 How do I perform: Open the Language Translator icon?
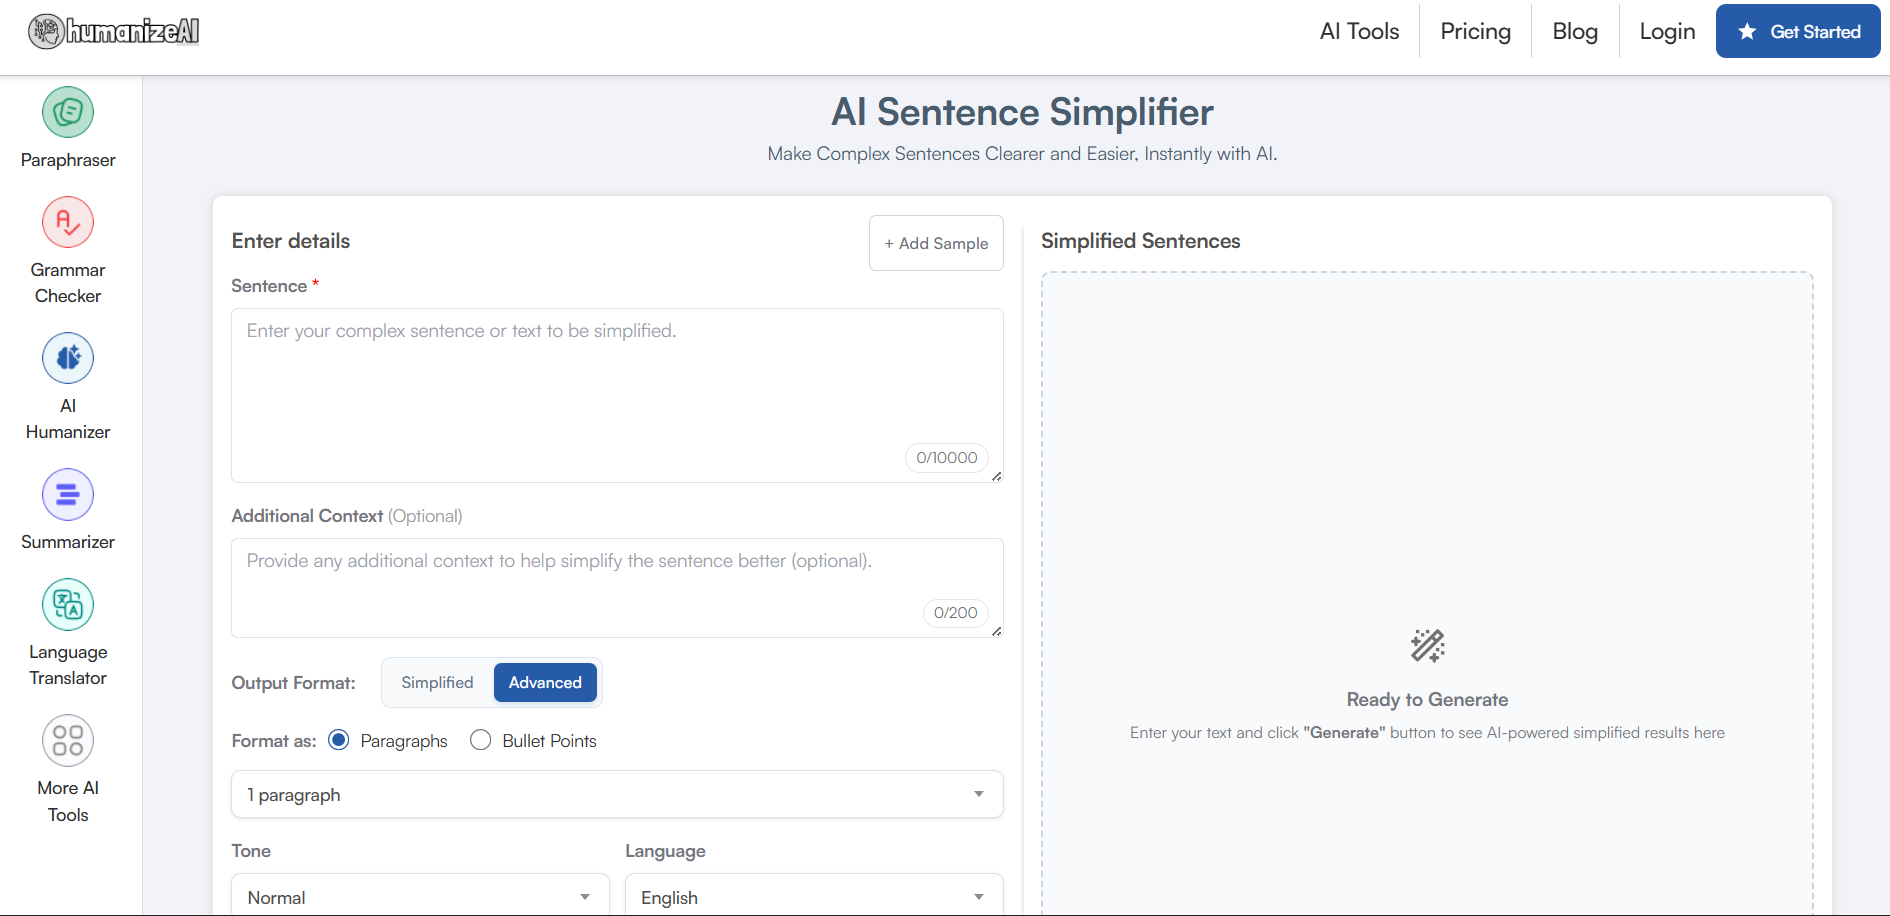point(68,604)
